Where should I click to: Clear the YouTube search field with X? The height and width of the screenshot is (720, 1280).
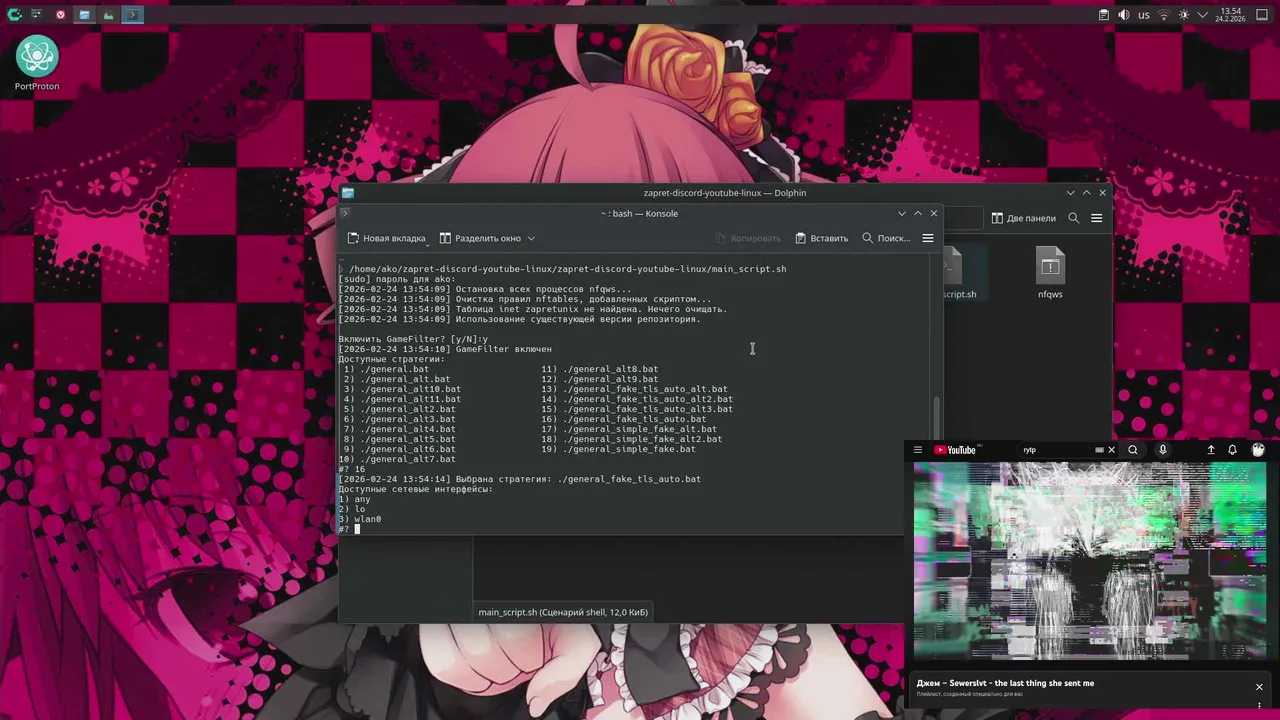click(x=1111, y=450)
